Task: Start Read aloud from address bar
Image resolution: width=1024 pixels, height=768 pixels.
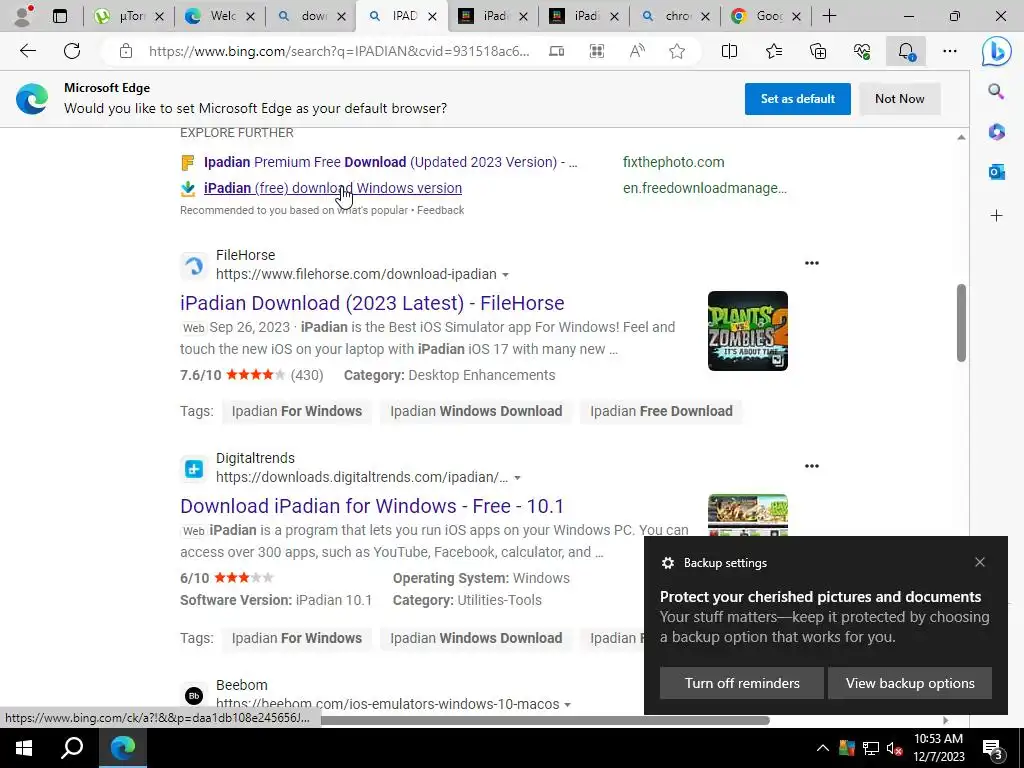Action: point(637,51)
